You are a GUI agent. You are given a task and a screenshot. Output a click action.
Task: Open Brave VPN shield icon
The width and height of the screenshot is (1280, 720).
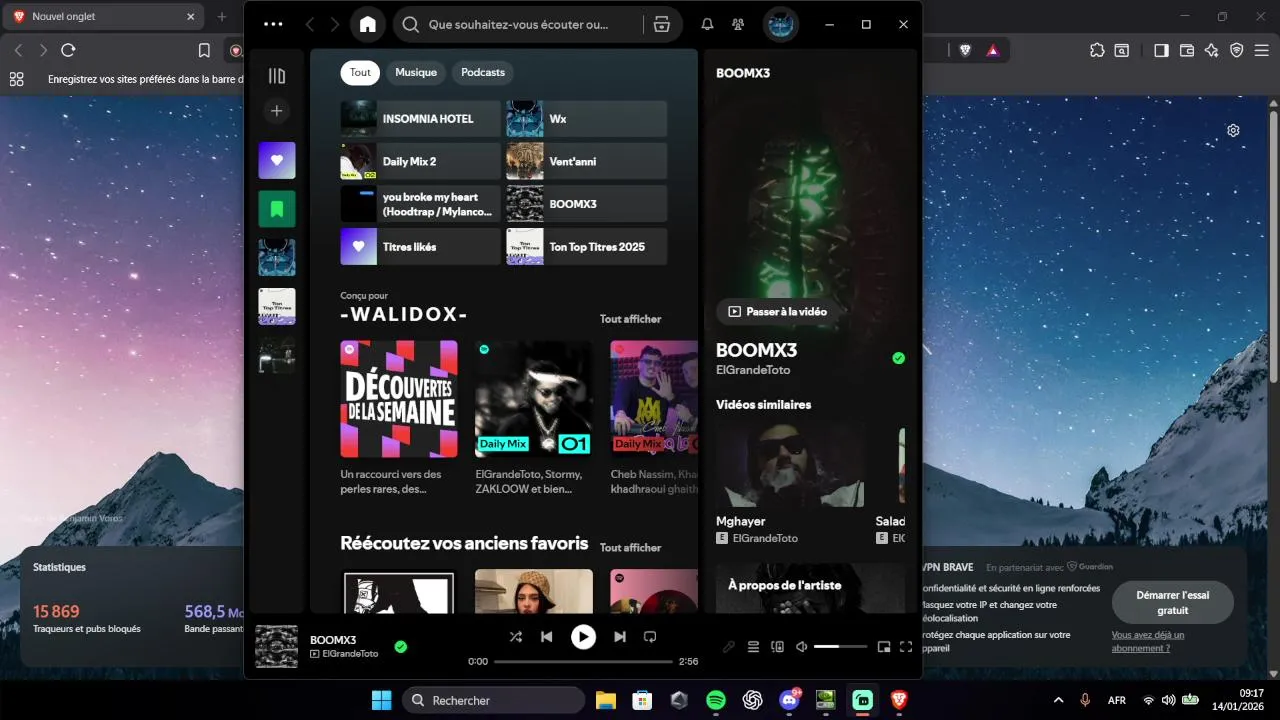pos(1237,50)
